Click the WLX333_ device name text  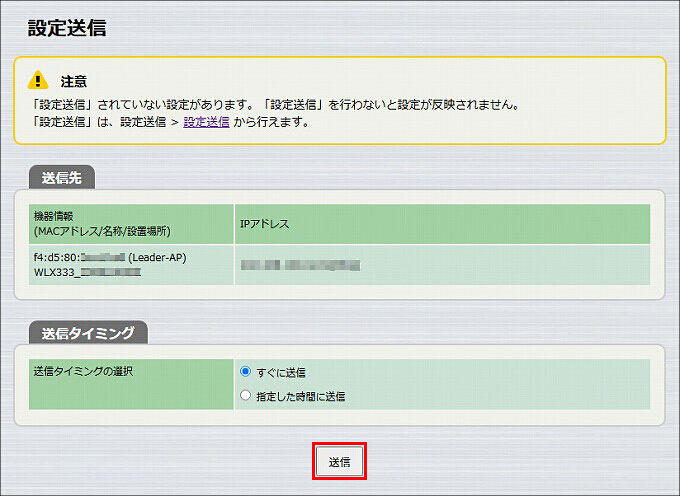(x=87, y=273)
